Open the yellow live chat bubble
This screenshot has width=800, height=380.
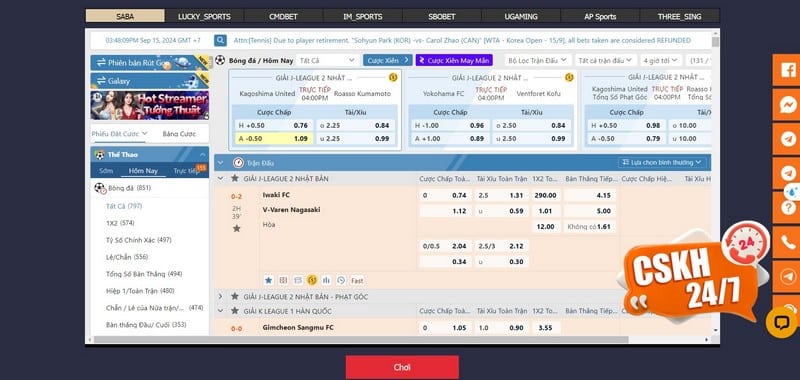click(781, 322)
